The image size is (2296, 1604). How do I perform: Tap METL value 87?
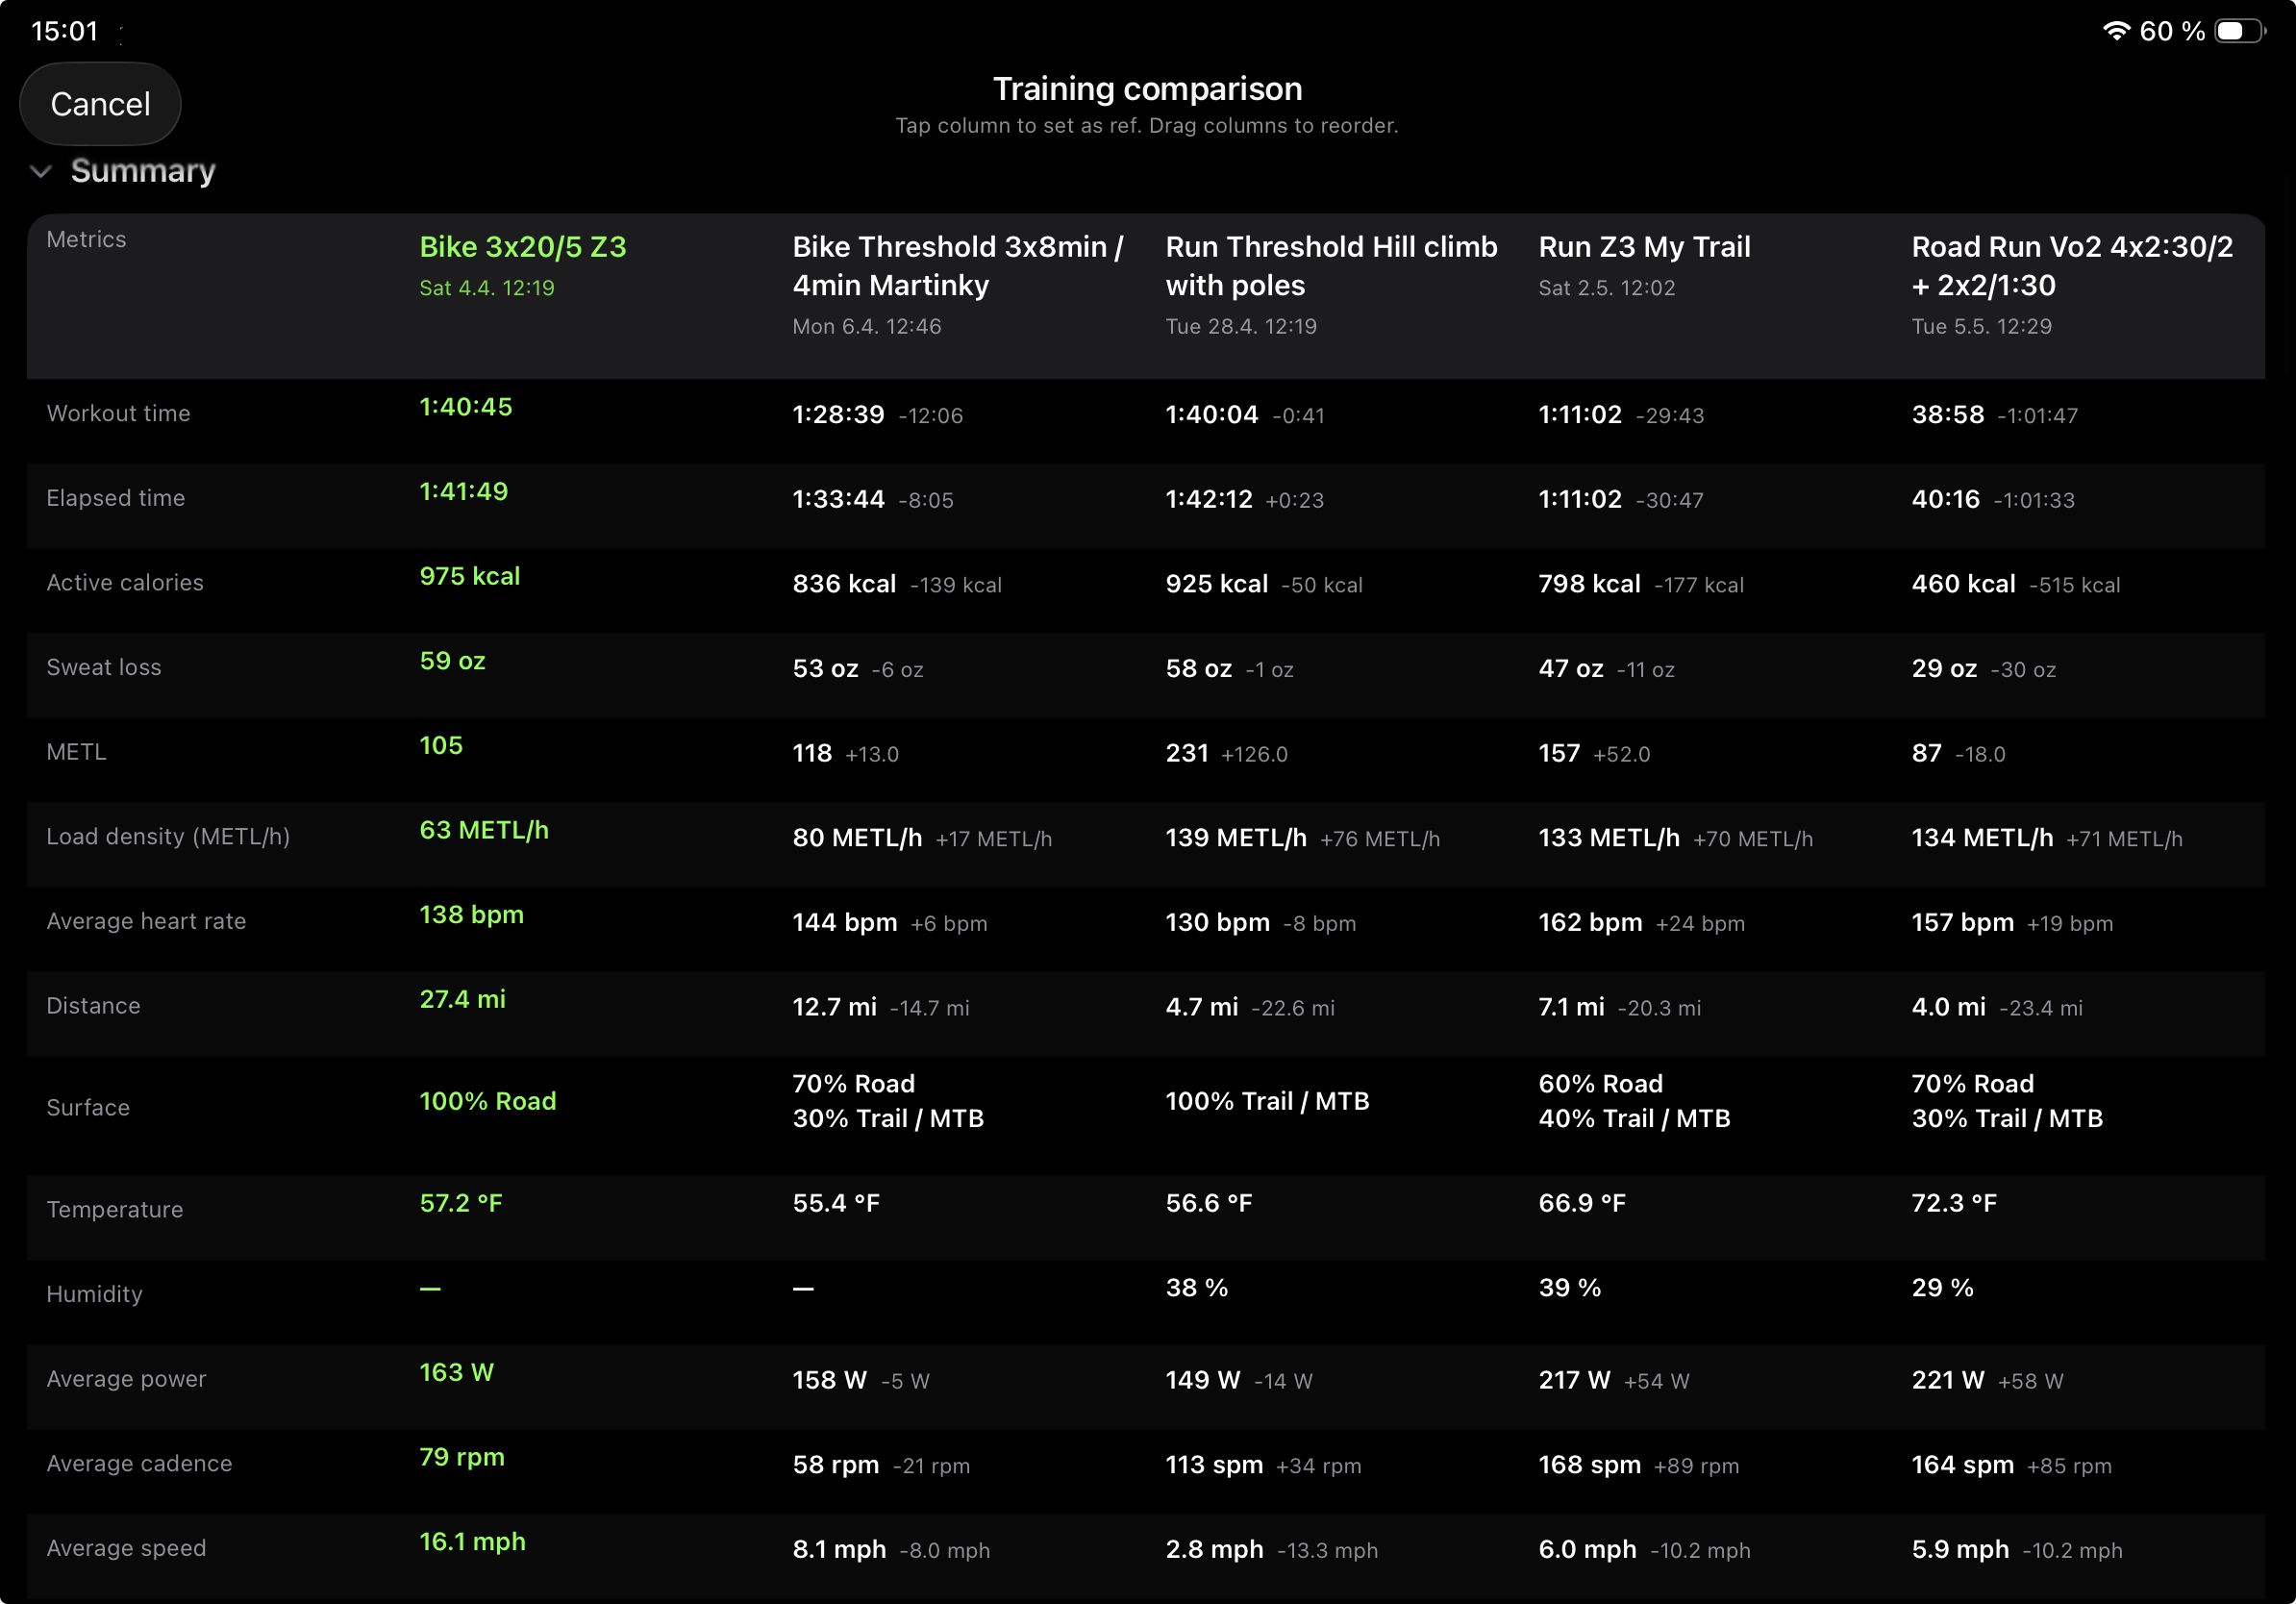click(1926, 753)
